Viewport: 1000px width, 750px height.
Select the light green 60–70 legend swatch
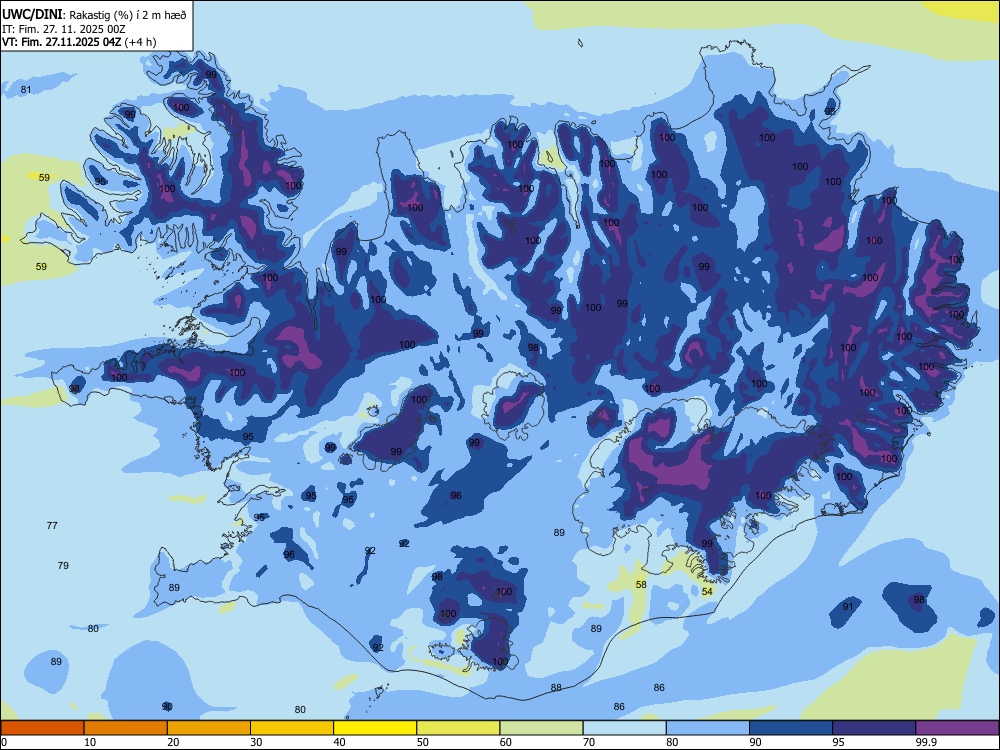click(x=541, y=728)
